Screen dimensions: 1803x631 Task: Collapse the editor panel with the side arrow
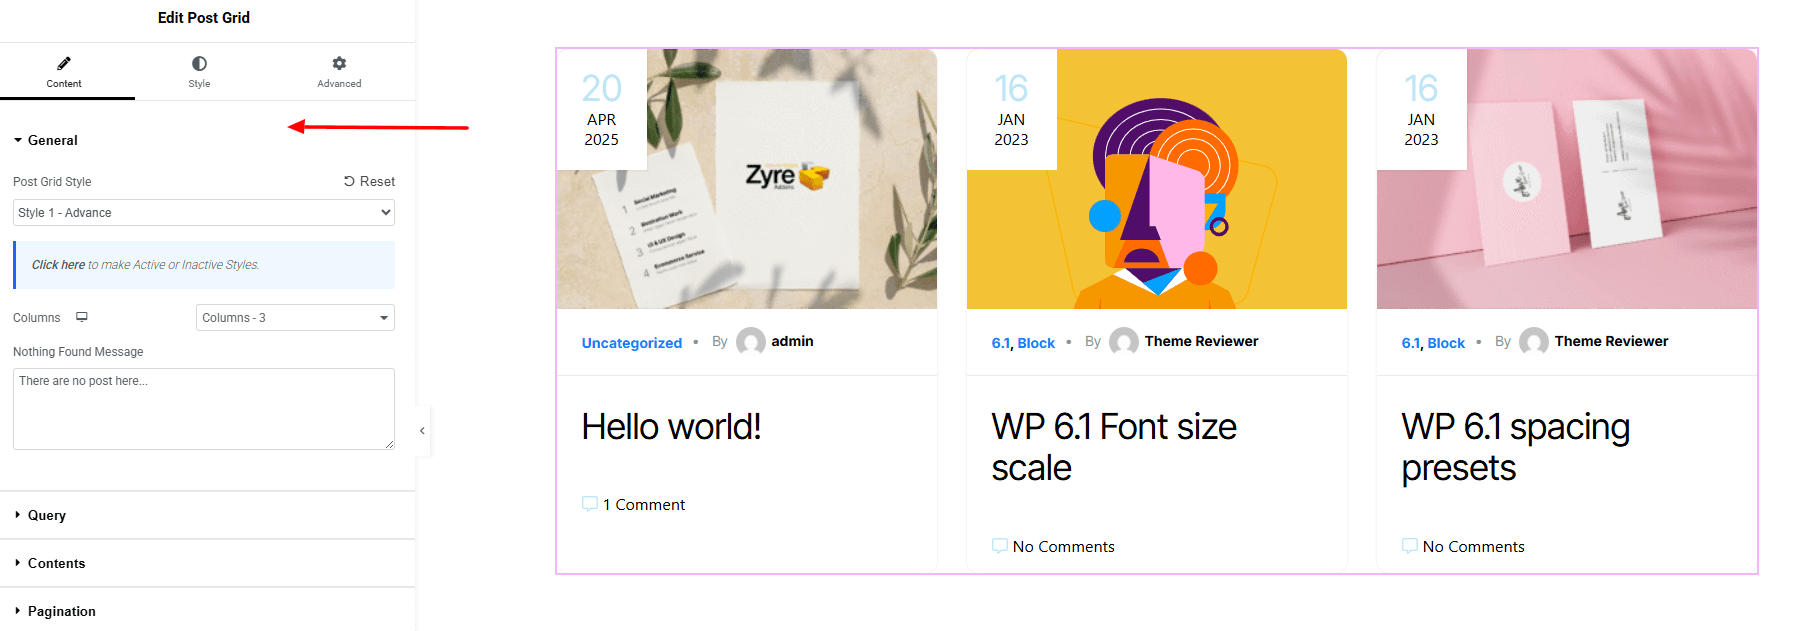click(422, 431)
